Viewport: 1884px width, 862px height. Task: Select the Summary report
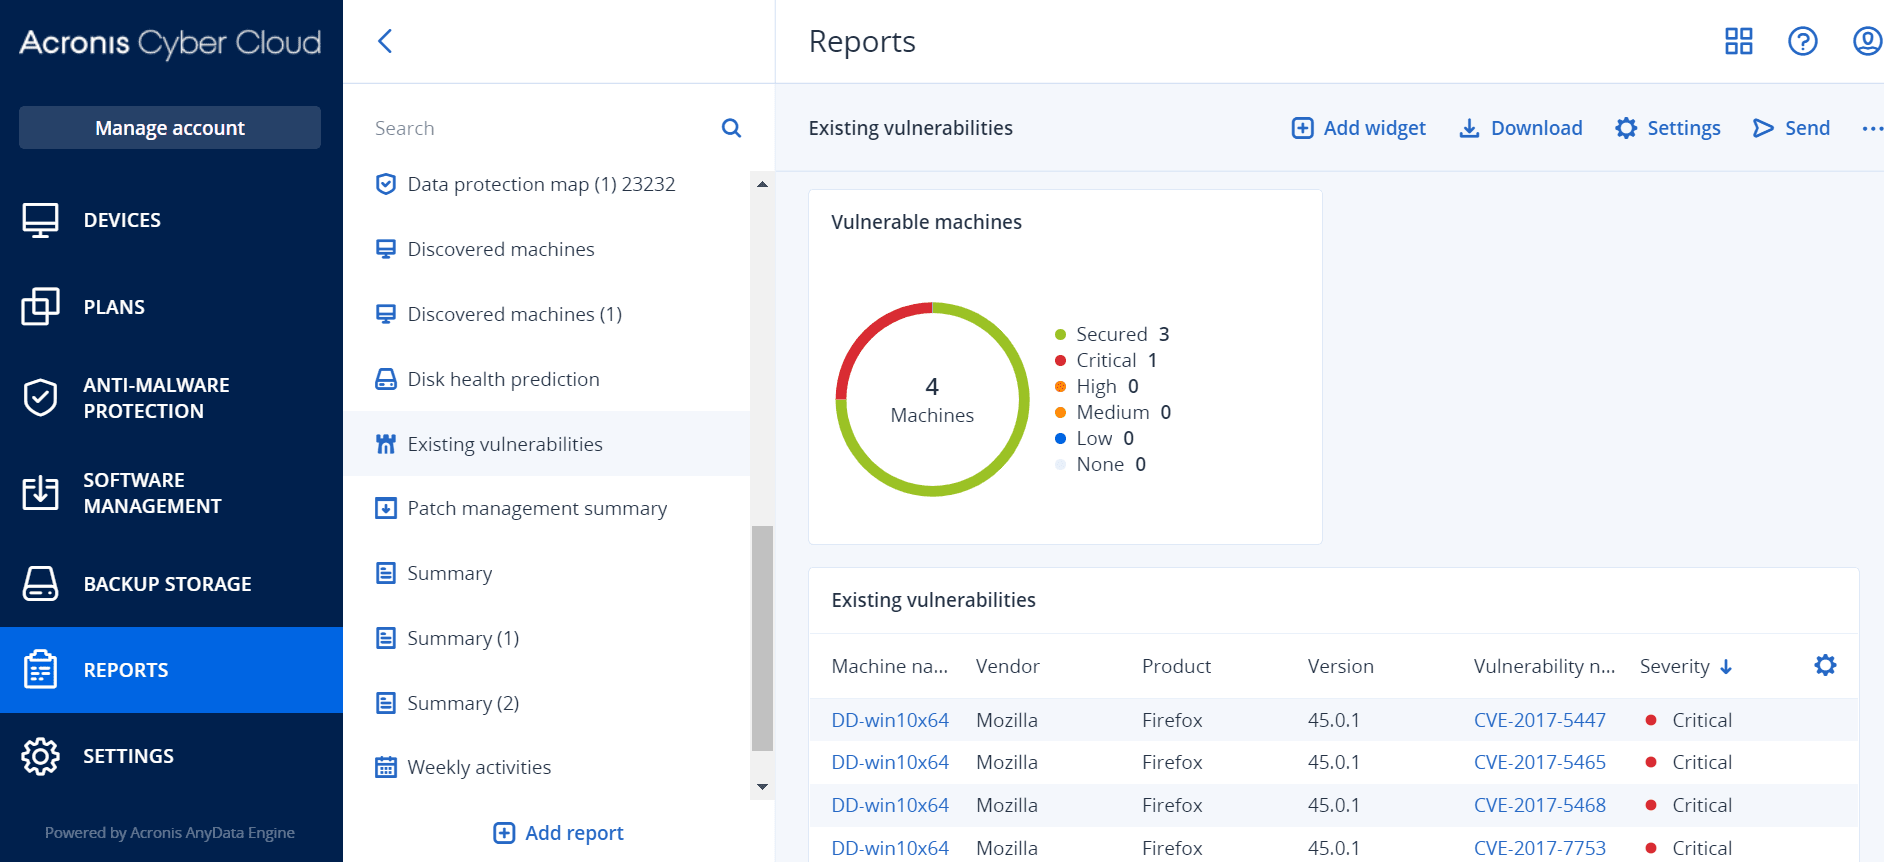click(x=546, y=573)
